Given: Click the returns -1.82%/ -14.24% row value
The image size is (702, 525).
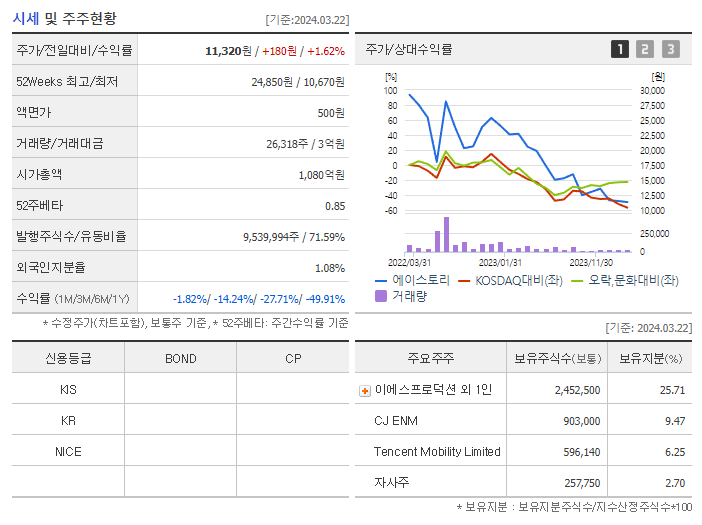Looking at the screenshot, I should point(259,299).
